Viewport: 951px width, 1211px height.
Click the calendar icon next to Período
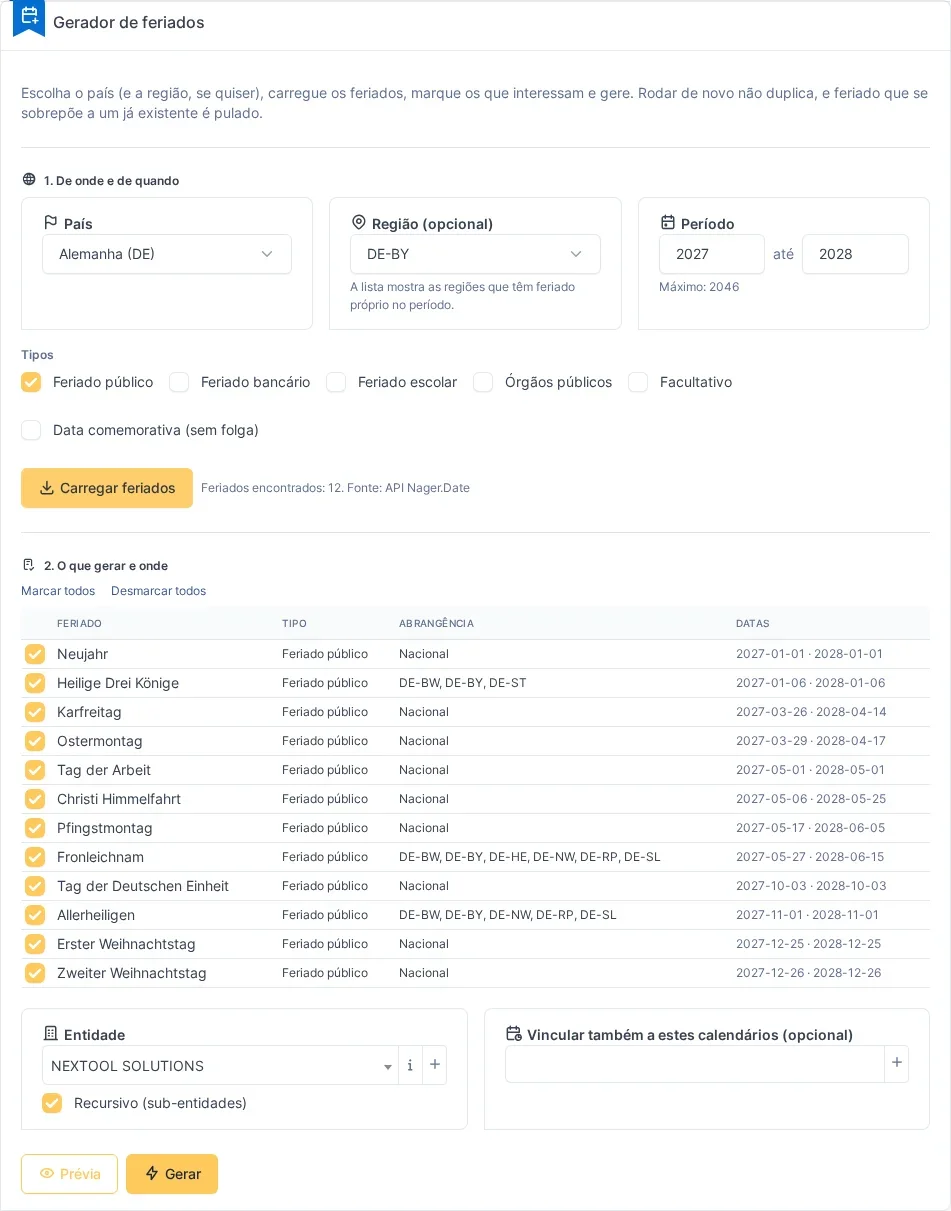coord(668,223)
